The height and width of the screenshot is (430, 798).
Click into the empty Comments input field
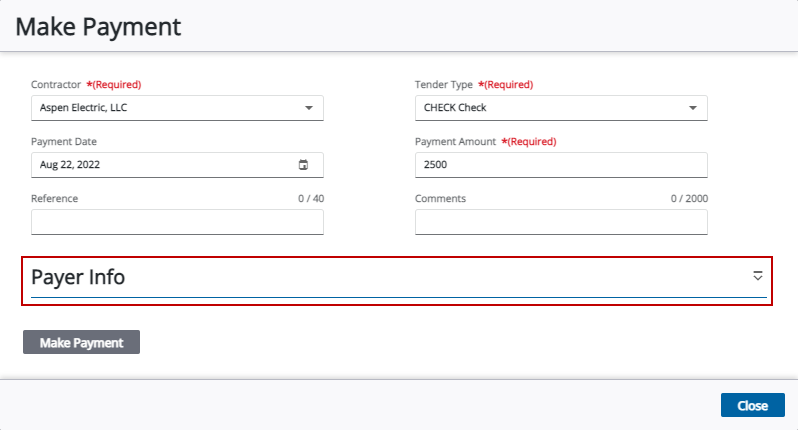pyautogui.click(x=561, y=222)
